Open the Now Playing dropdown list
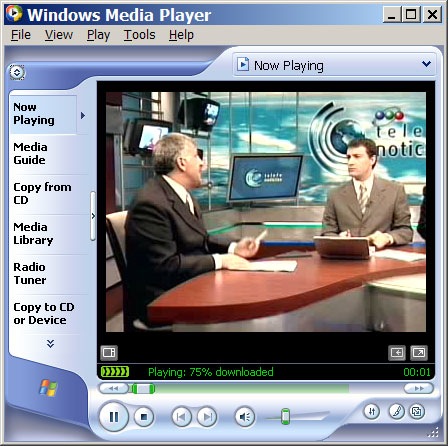The height and width of the screenshot is (446, 448). (x=334, y=65)
